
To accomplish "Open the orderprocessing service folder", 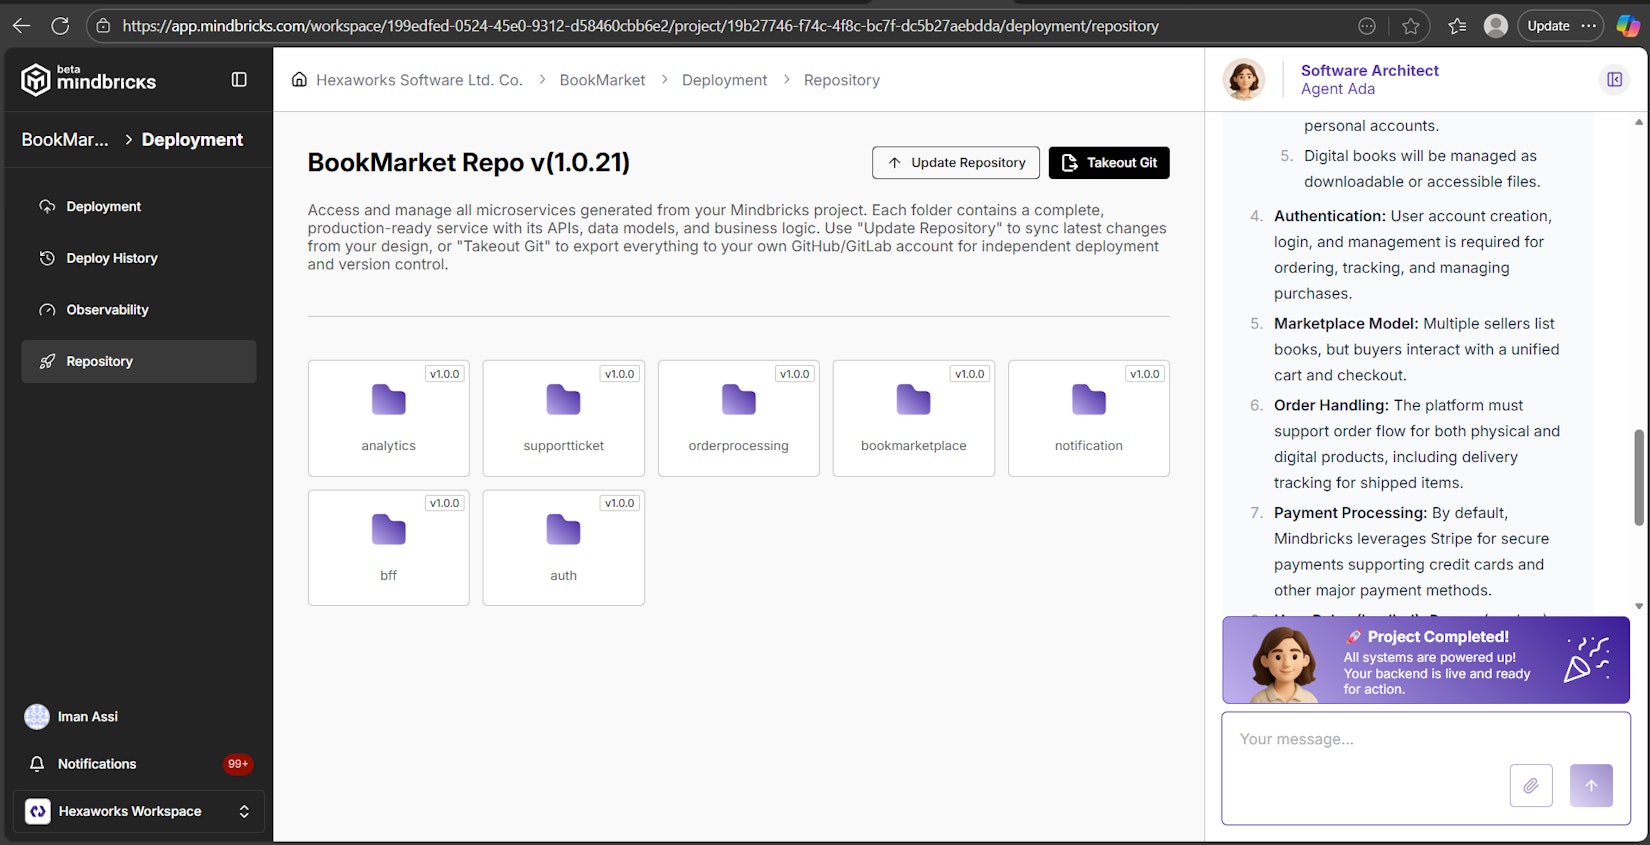I will (x=738, y=418).
